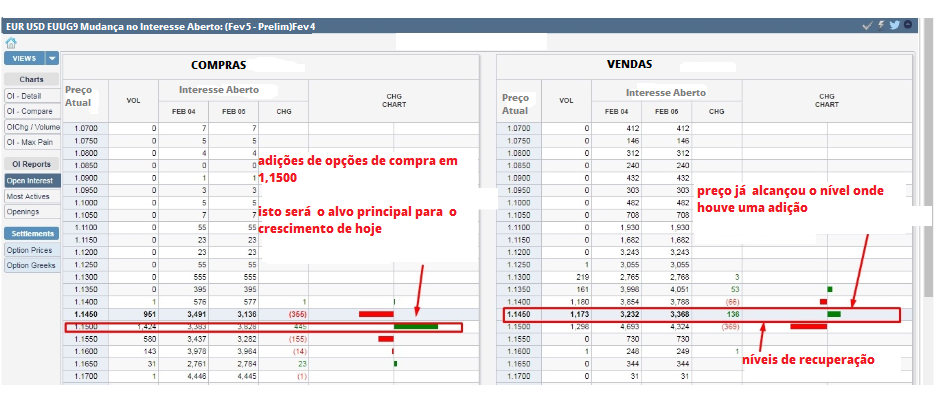Select strike 1.0700 in the VENDAS table

tap(518, 128)
